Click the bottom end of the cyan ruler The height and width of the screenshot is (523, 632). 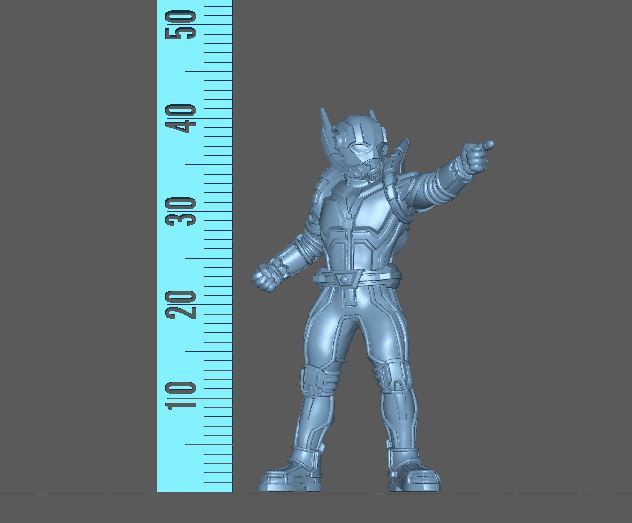click(x=195, y=487)
